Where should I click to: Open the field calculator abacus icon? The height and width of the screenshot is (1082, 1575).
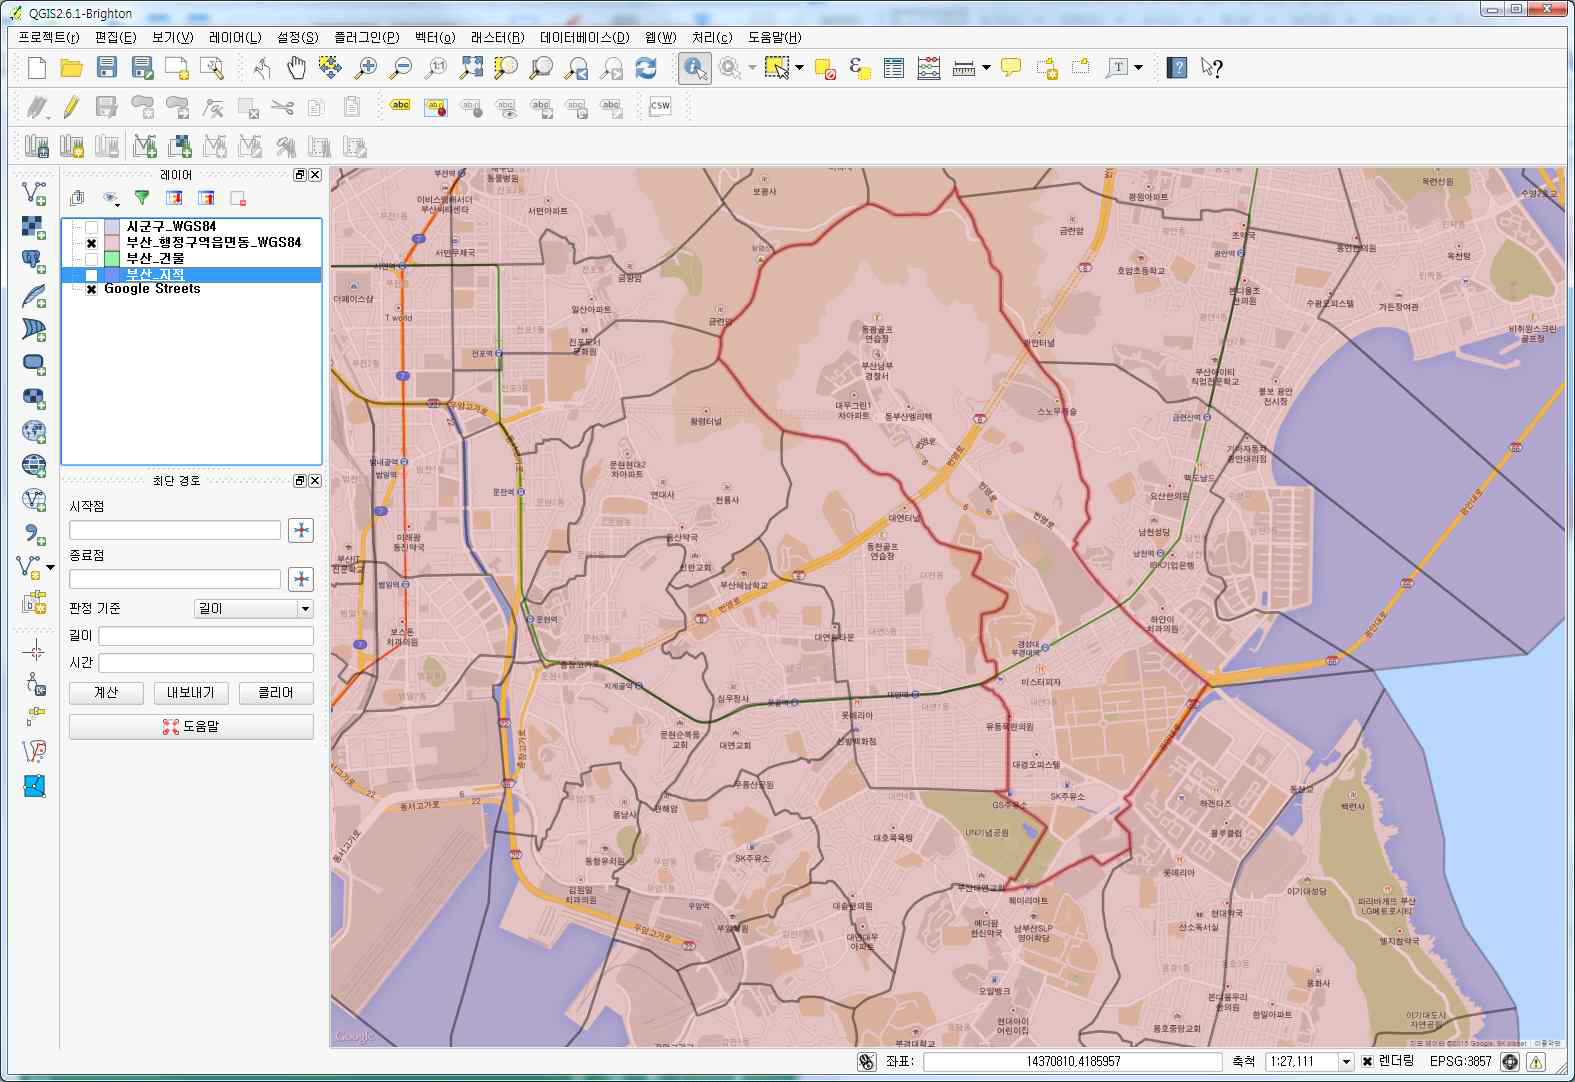[x=929, y=68]
